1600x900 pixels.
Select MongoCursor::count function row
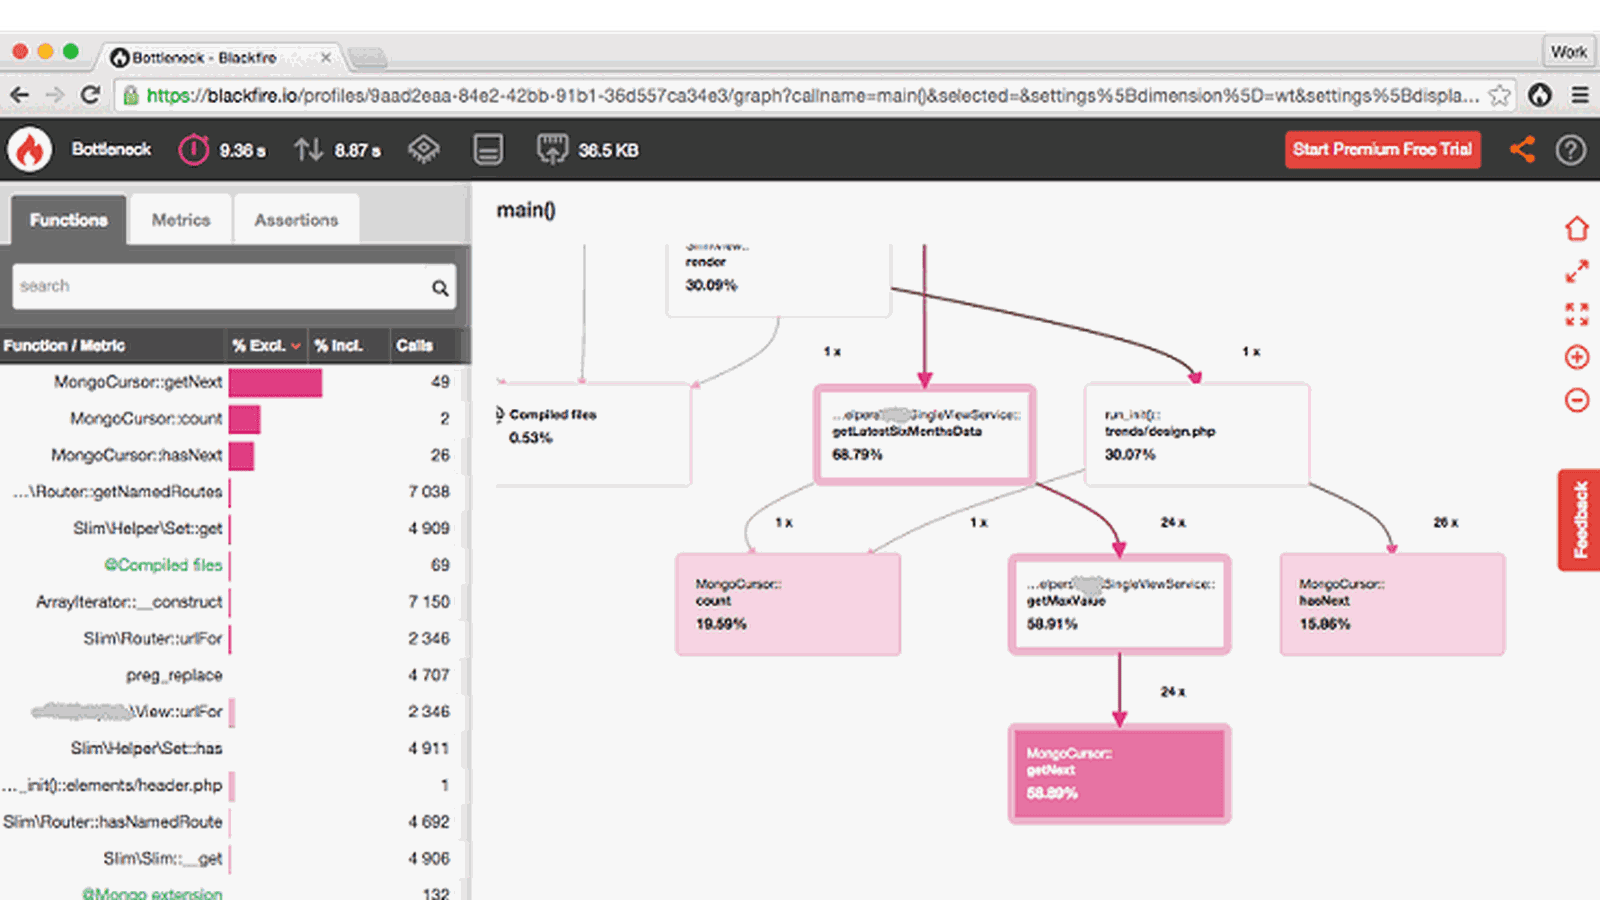point(230,419)
